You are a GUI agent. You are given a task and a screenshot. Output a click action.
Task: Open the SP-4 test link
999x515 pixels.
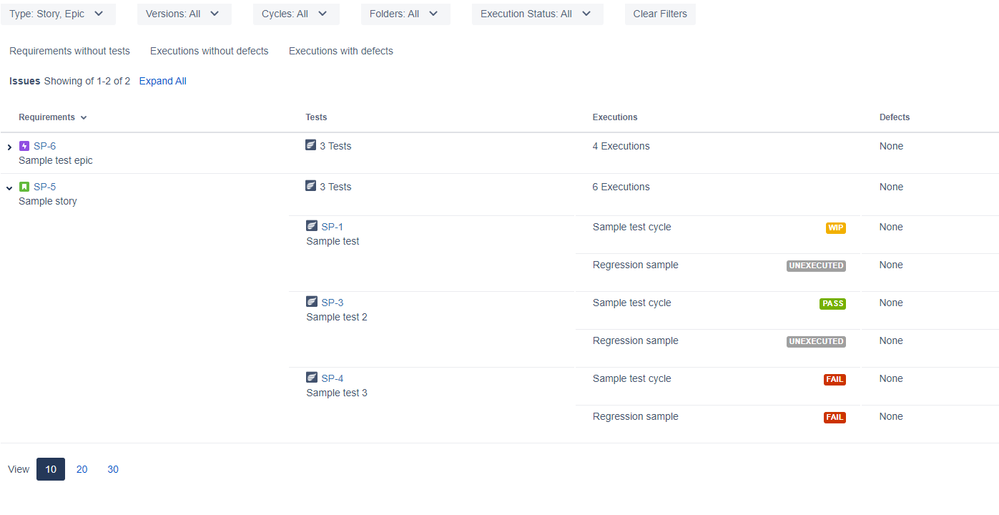(332, 379)
